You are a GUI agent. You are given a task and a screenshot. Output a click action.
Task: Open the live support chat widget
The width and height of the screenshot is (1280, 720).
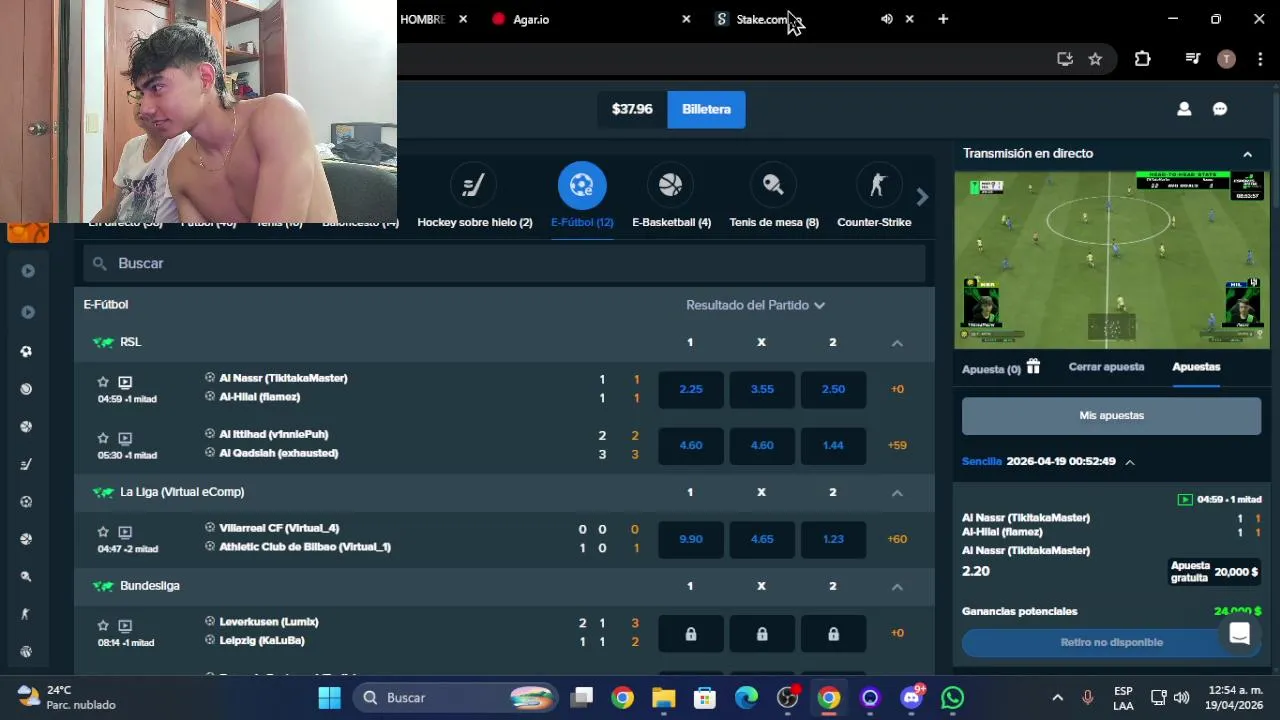click(x=1239, y=634)
